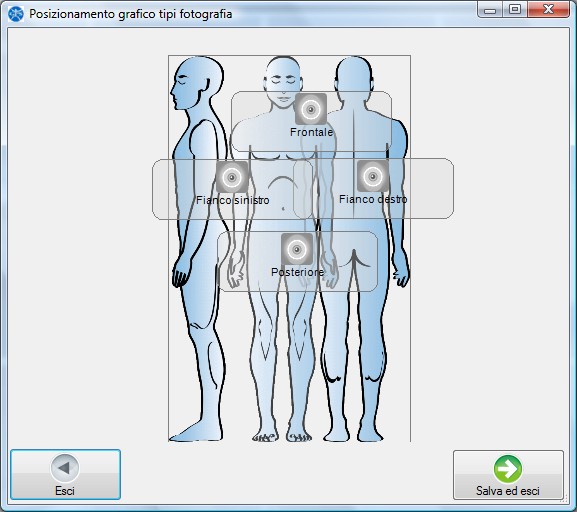This screenshot has height=512, width=577.
Task: Click the Fianco sinistro label
Action: click(x=233, y=200)
